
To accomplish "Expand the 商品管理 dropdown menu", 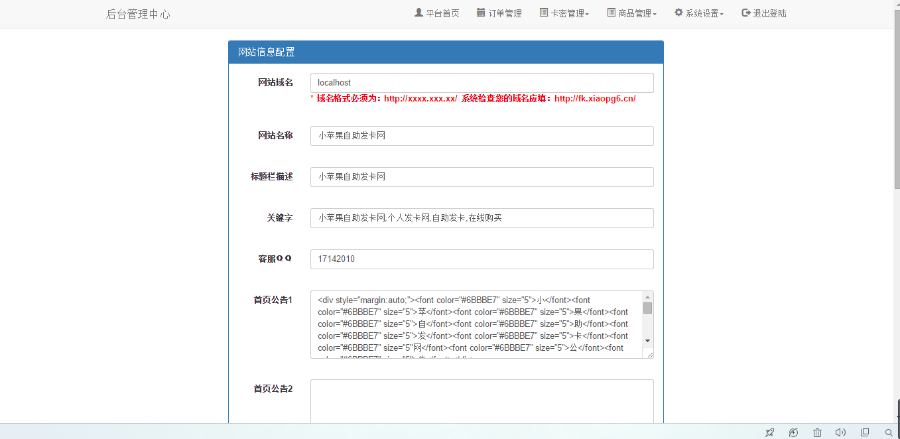I will (631, 13).
